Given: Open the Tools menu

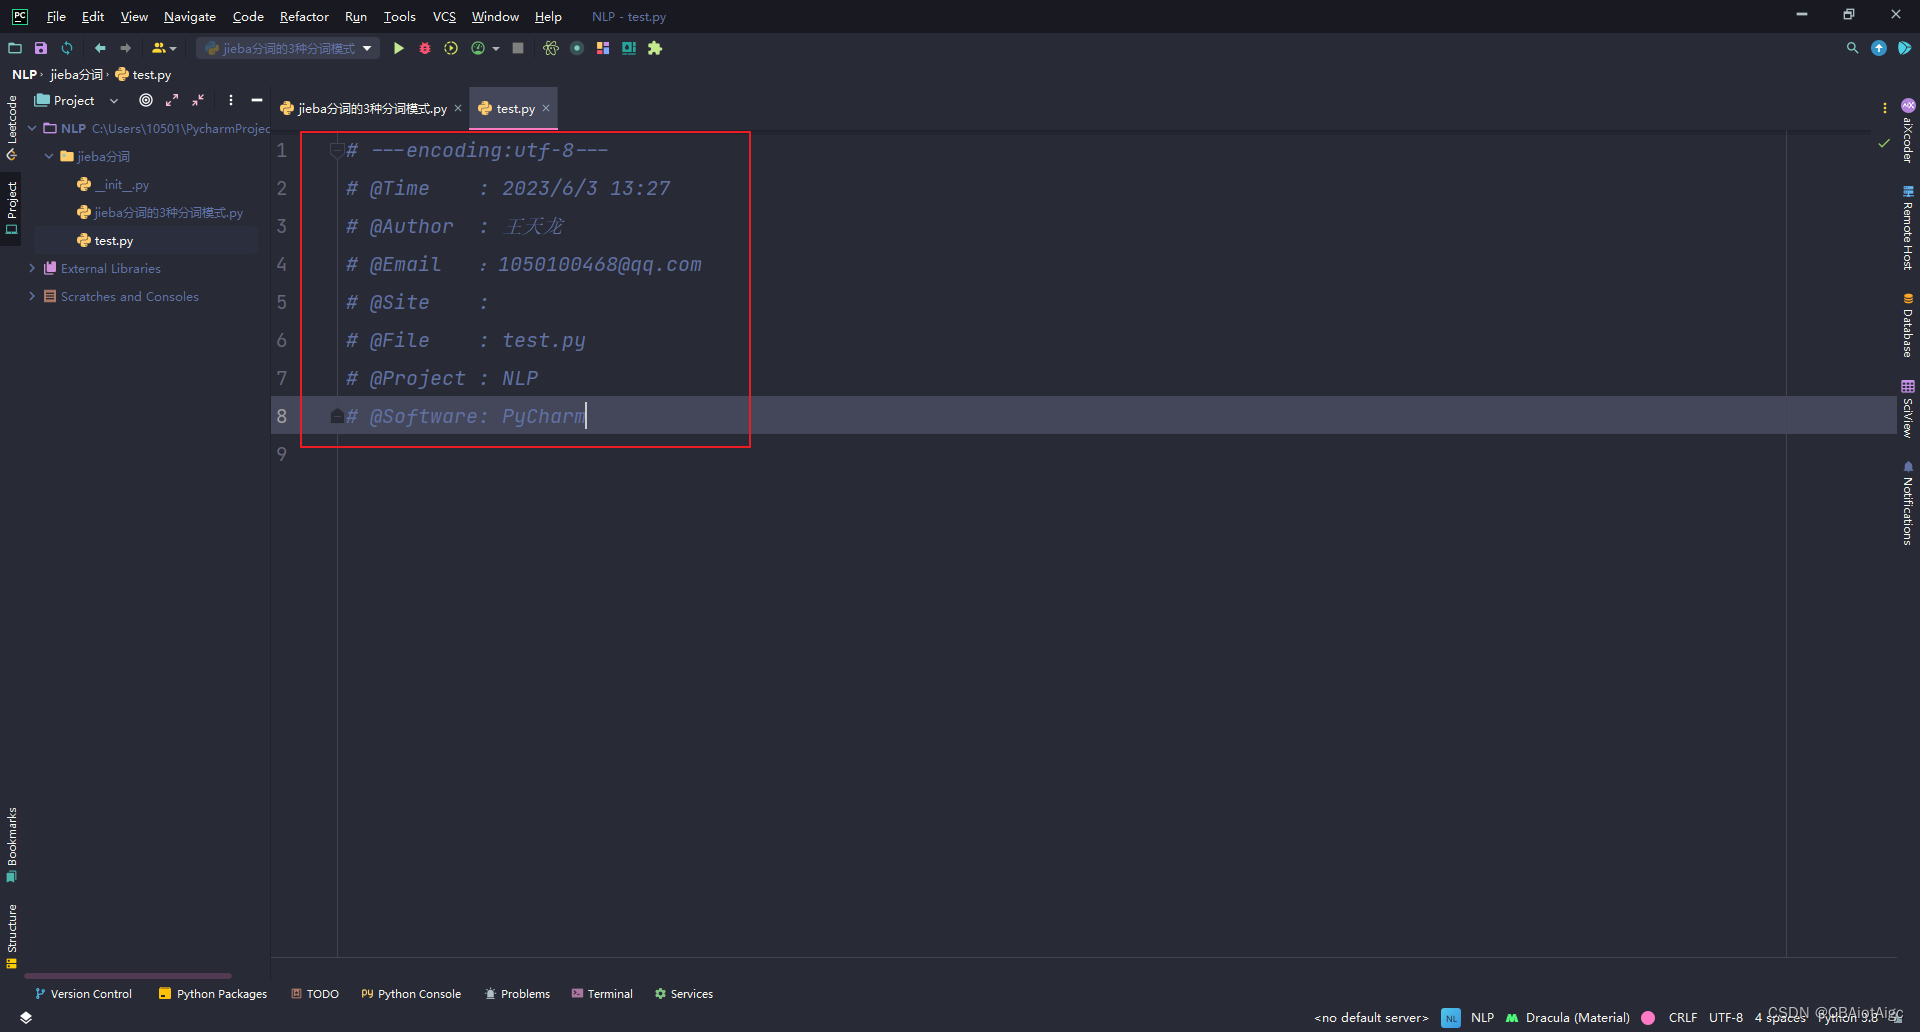Looking at the screenshot, I should [x=399, y=16].
